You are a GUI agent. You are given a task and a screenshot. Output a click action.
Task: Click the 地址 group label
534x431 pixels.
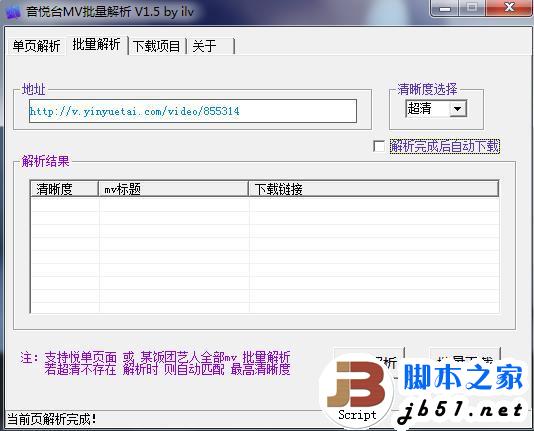(x=33, y=90)
